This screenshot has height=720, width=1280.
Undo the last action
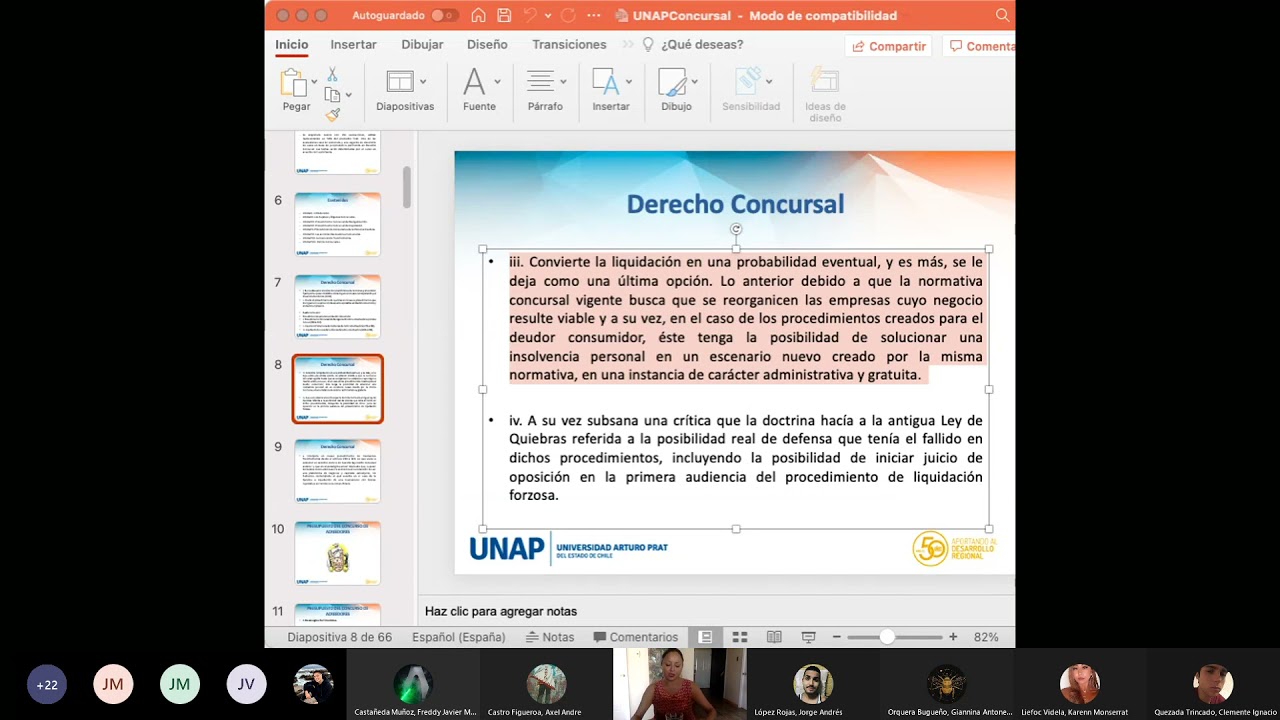[529, 15]
